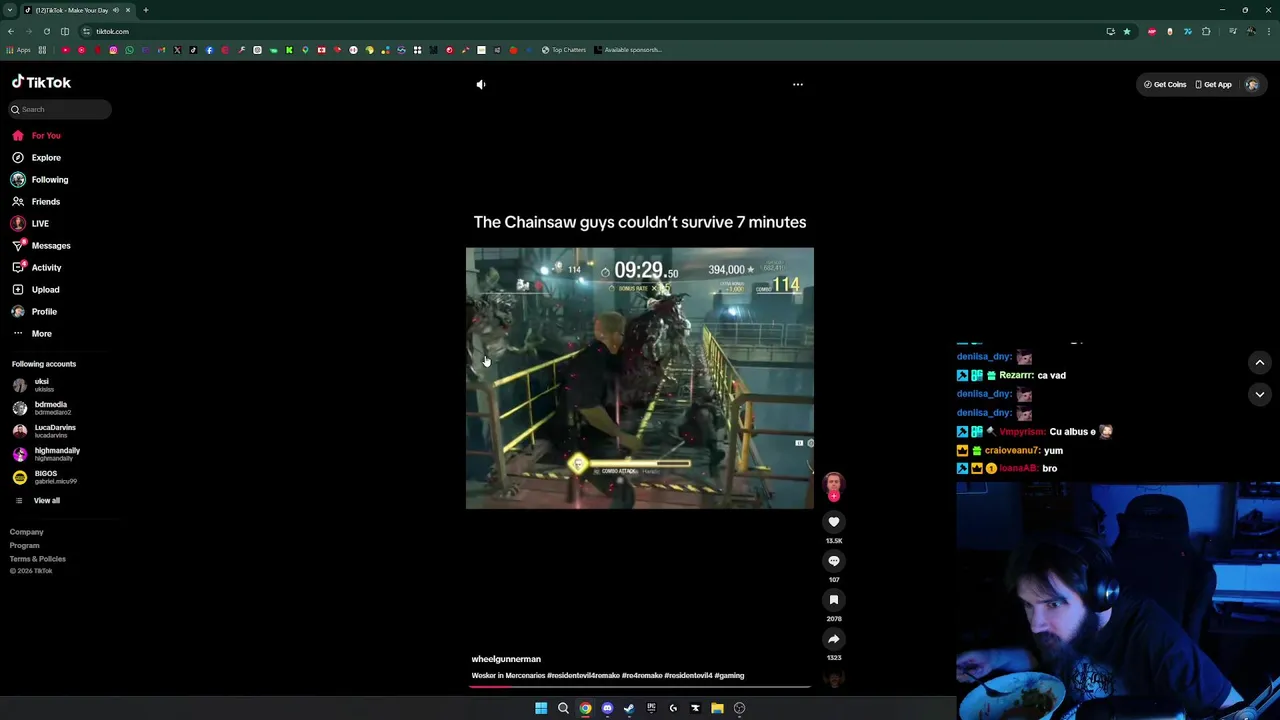1280x720 pixels.
Task: Open the Program footer link
Action: pyautogui.click(x=25, y=546)
